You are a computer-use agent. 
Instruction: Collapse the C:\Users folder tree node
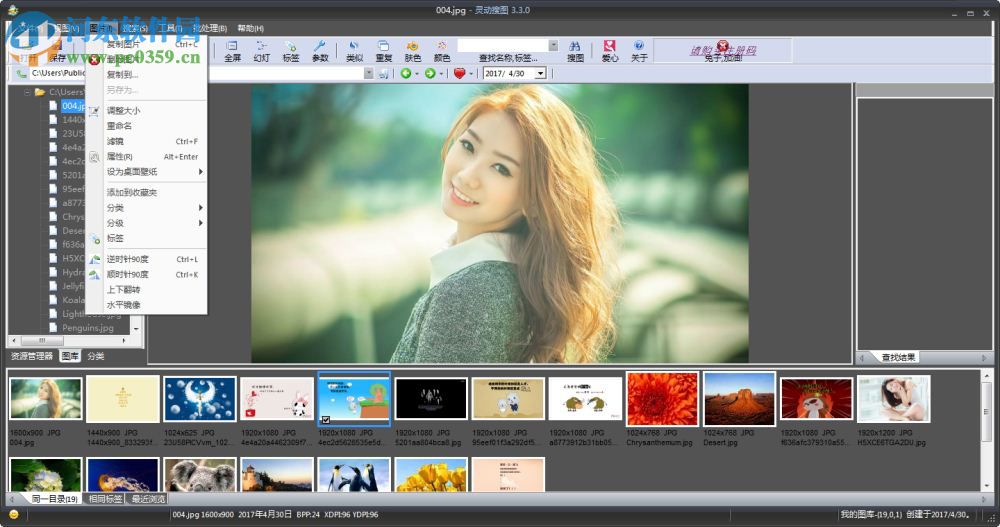click(x=27, y=92)
